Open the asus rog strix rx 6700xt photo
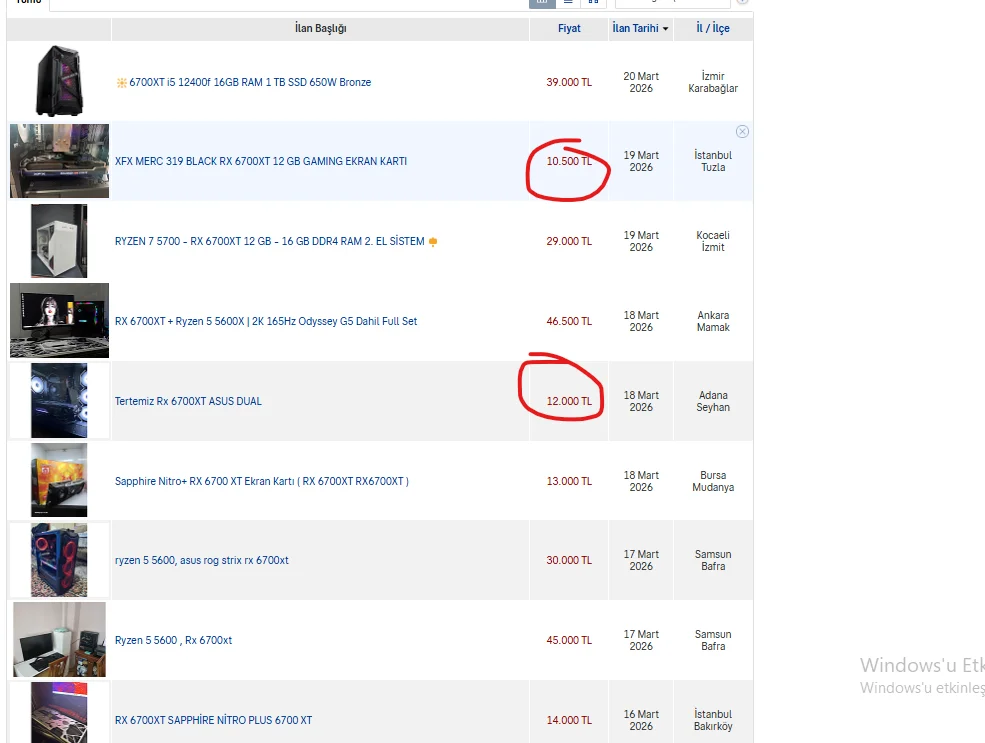Viewport: 985px width, 743px height. click(x=59, y=560)
